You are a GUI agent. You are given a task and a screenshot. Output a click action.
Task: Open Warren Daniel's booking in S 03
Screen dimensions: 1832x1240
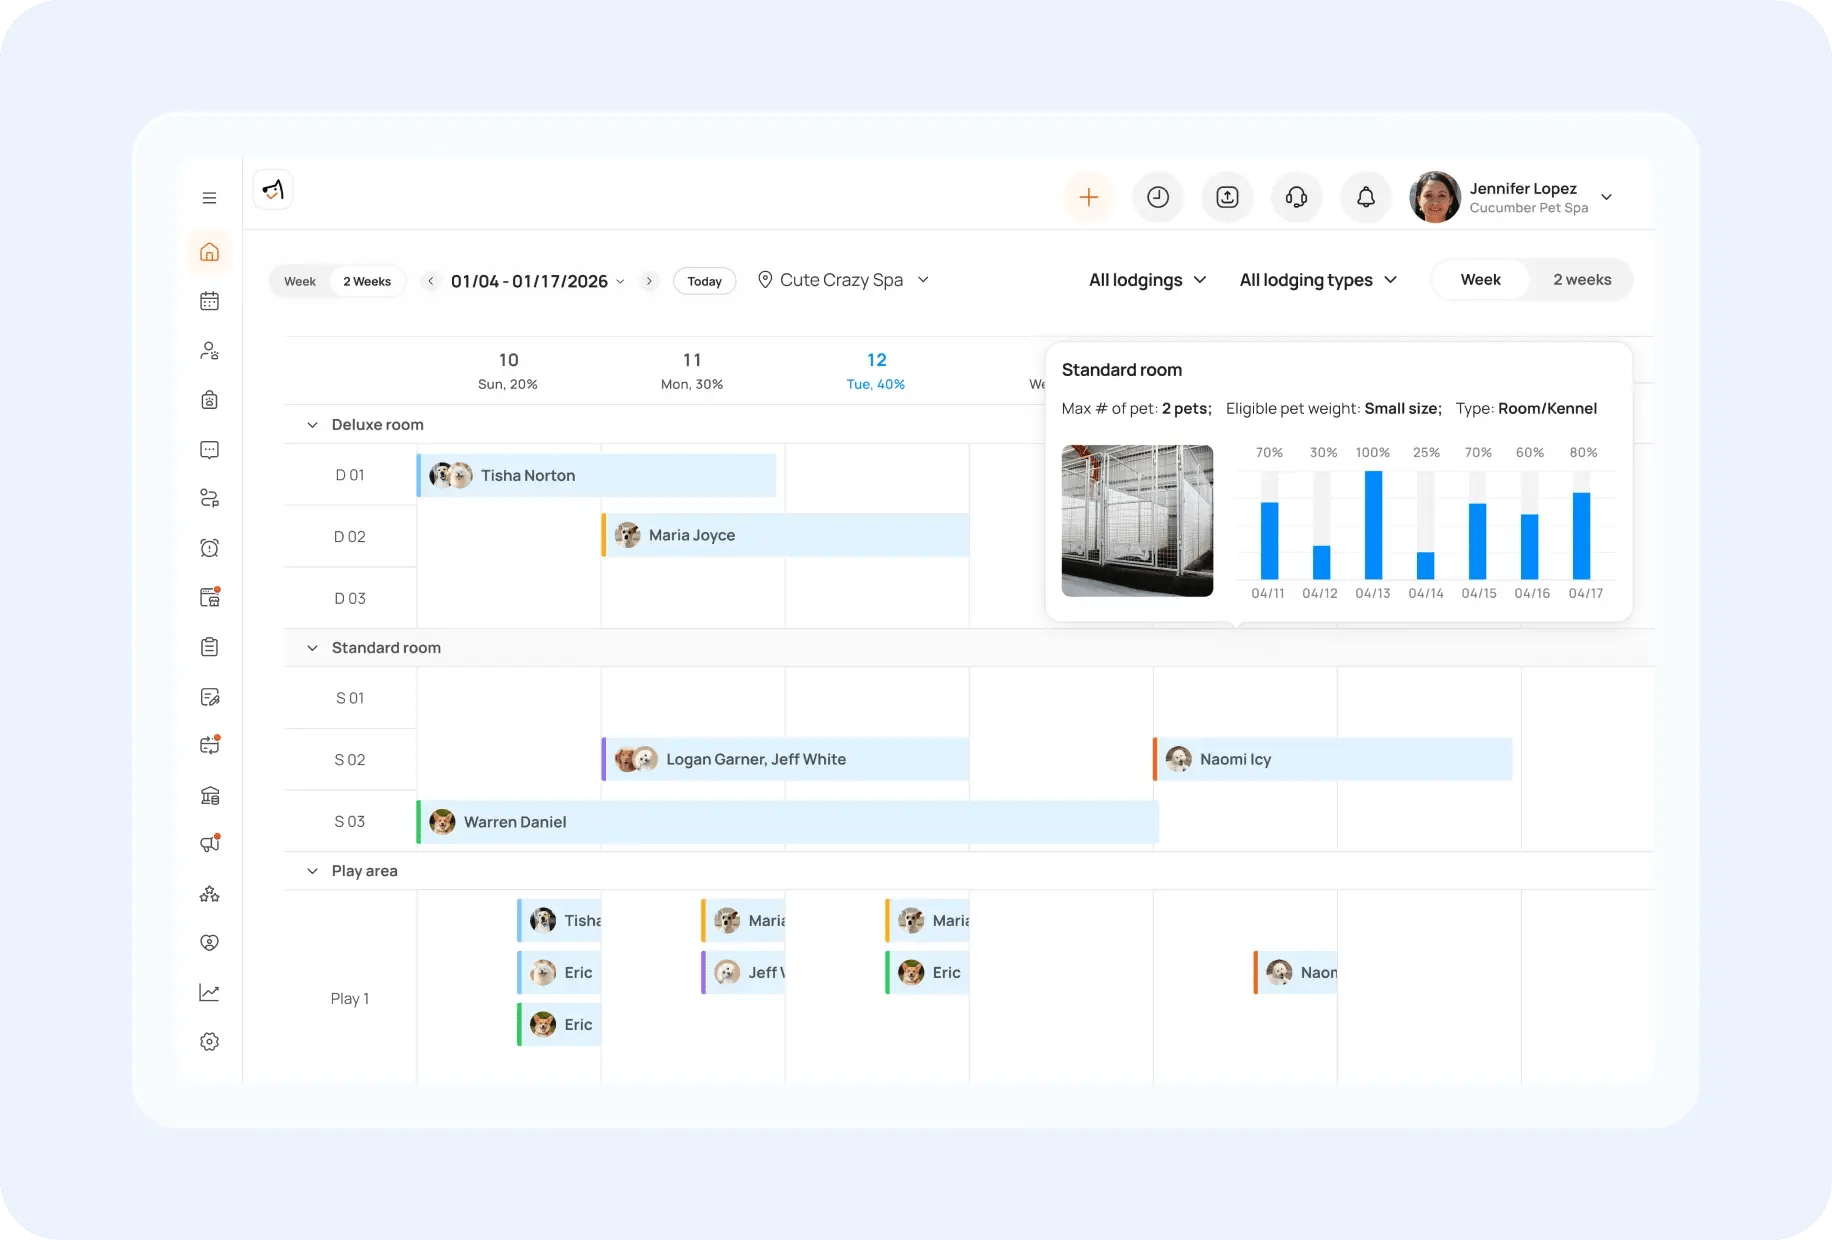[x=787, y=822]
